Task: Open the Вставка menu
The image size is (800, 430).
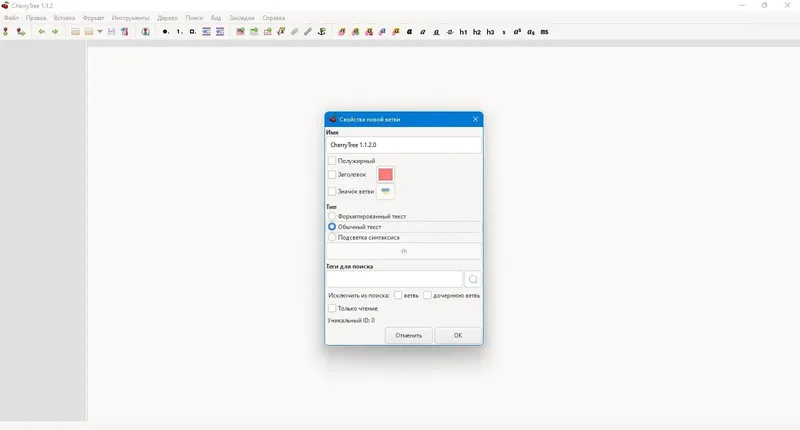Action: [64, 18]
